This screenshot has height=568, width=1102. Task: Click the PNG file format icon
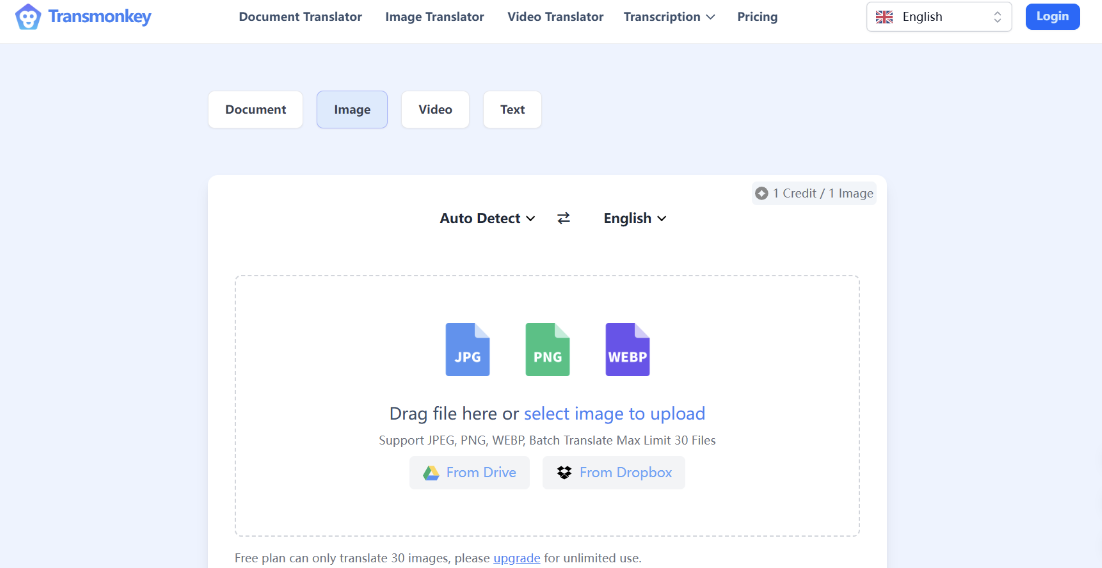[547, 349]
